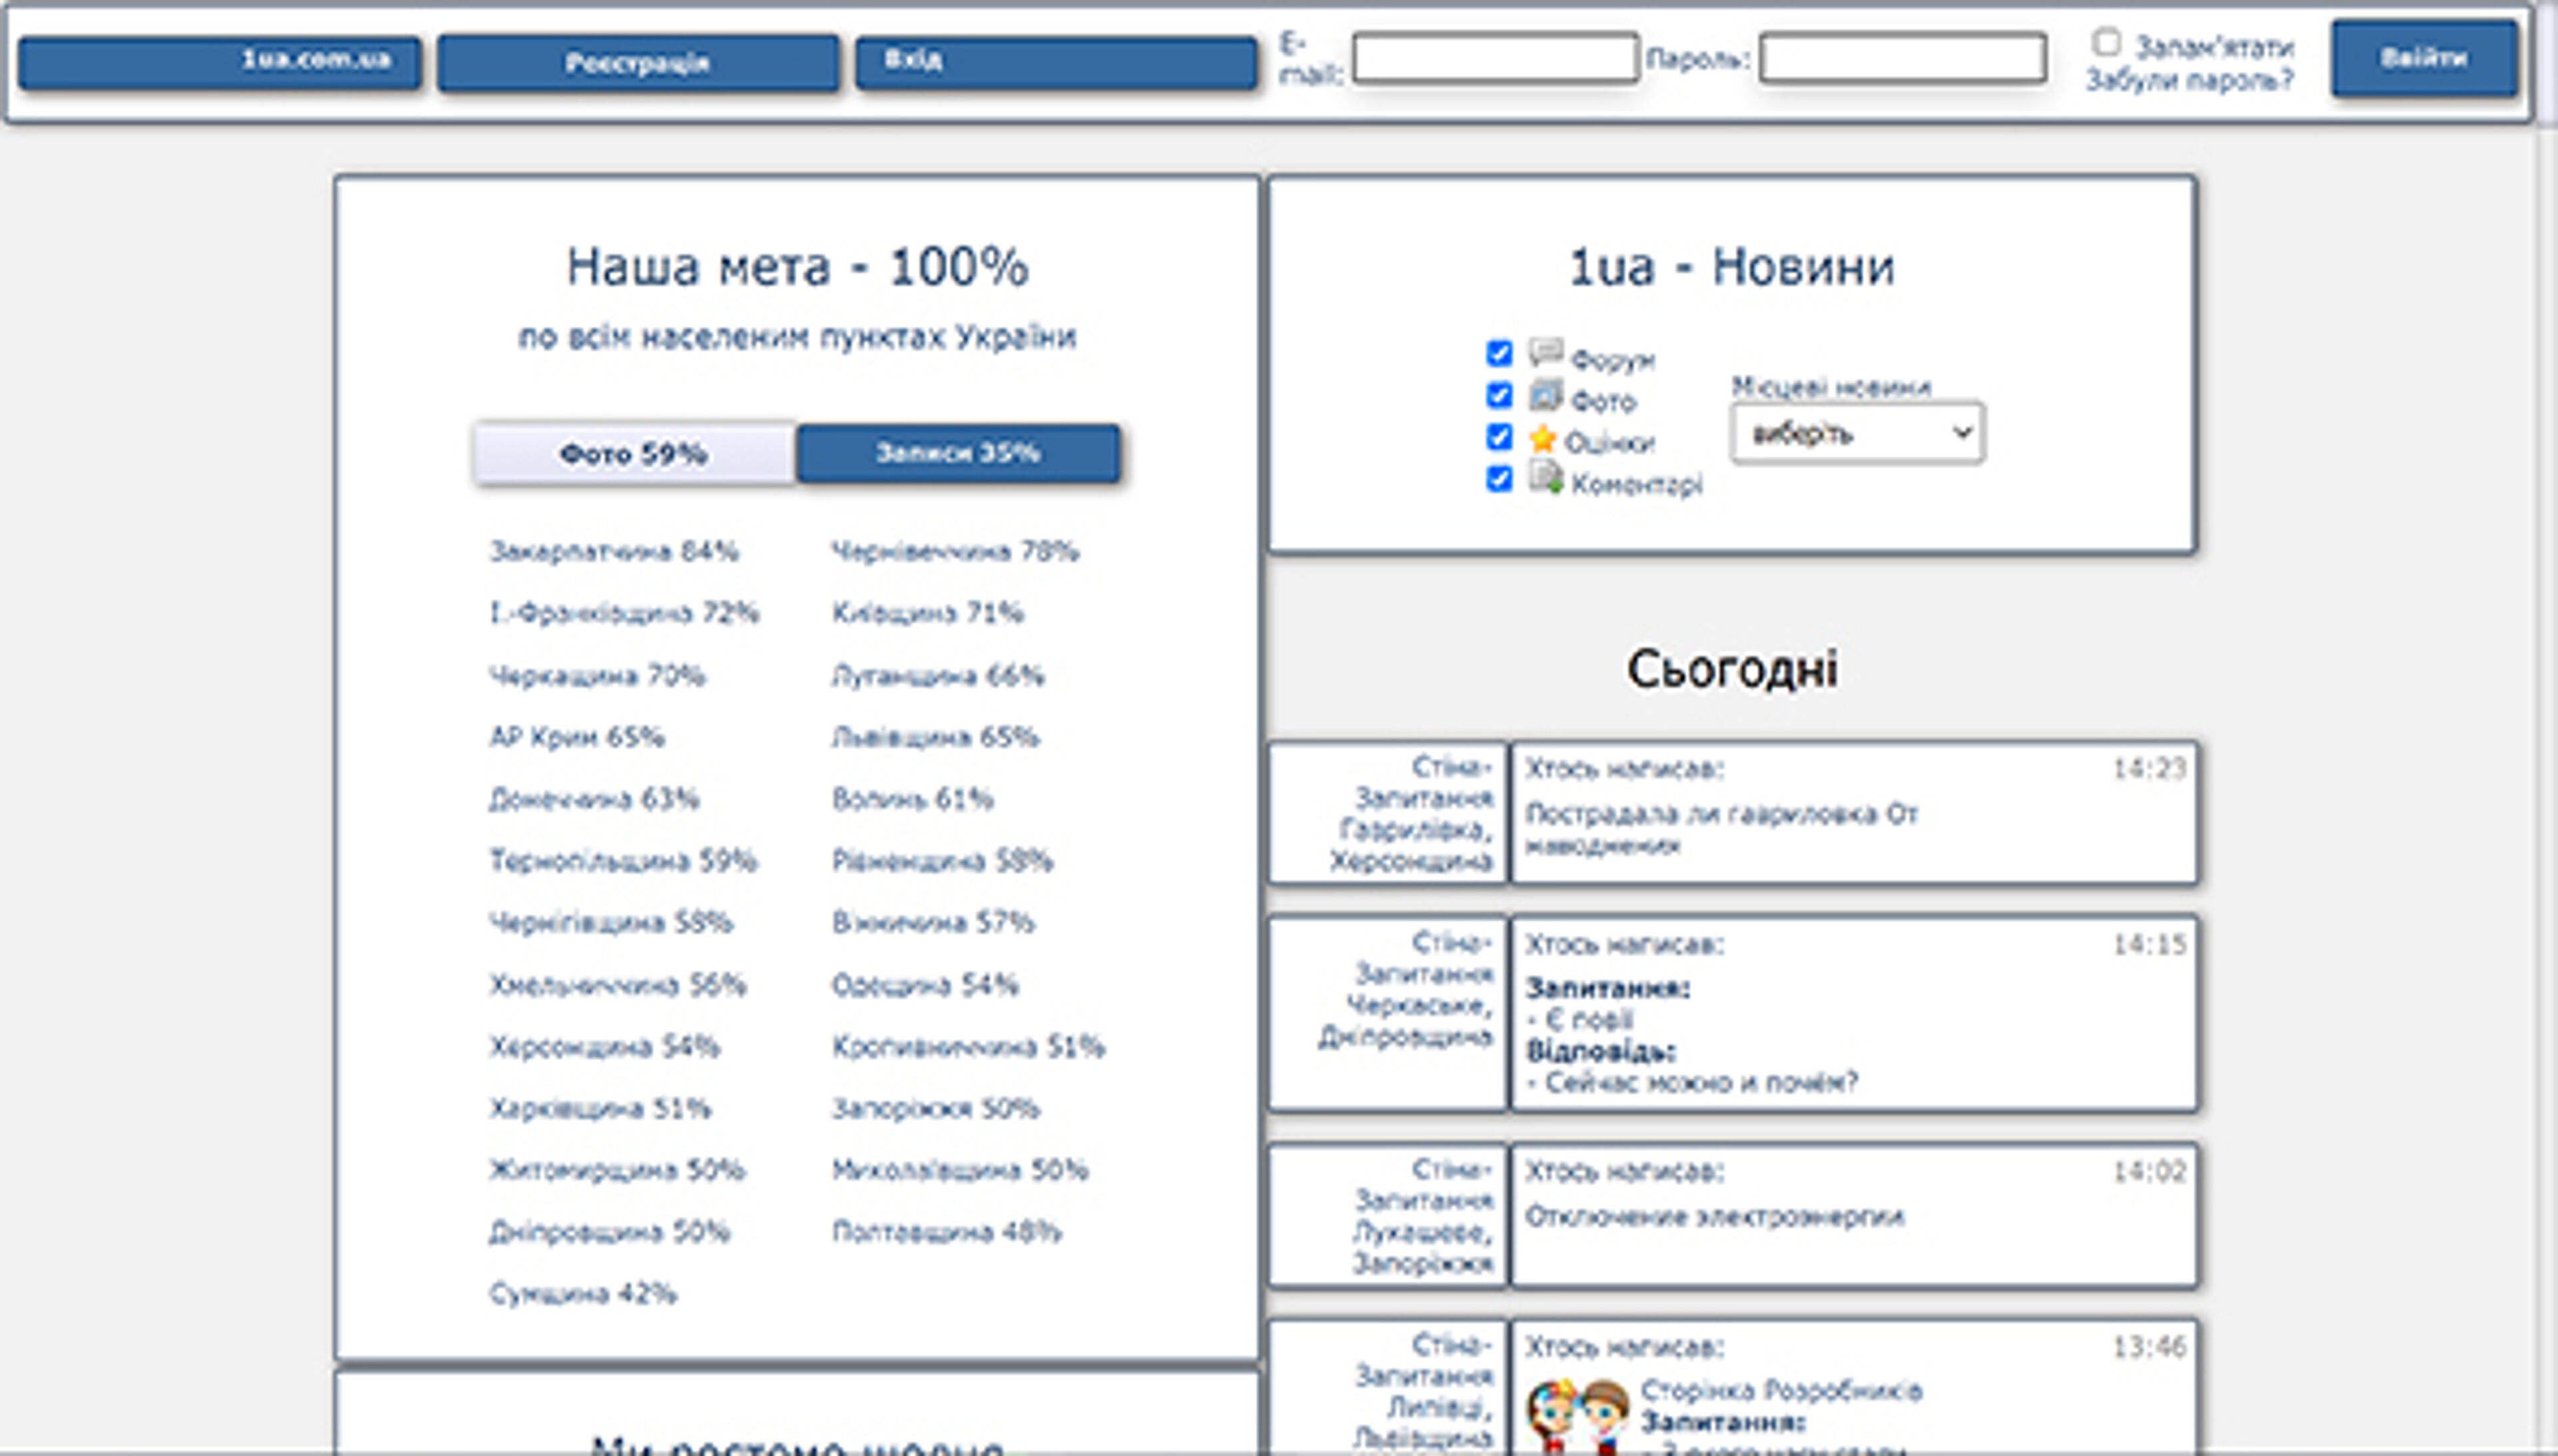Click the Фото picture icon

click(1545, 399)
